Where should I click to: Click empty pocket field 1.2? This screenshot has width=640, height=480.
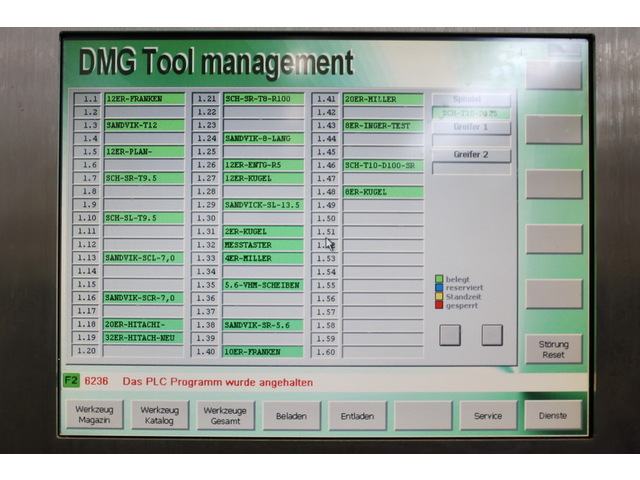(x=144, y=112)
